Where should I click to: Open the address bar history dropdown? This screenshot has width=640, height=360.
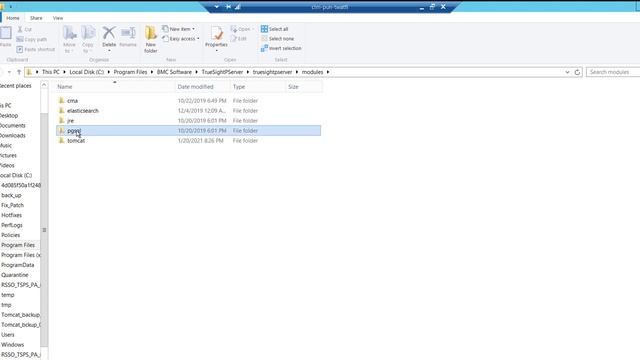pyautogui.click(x=567, y=72)
